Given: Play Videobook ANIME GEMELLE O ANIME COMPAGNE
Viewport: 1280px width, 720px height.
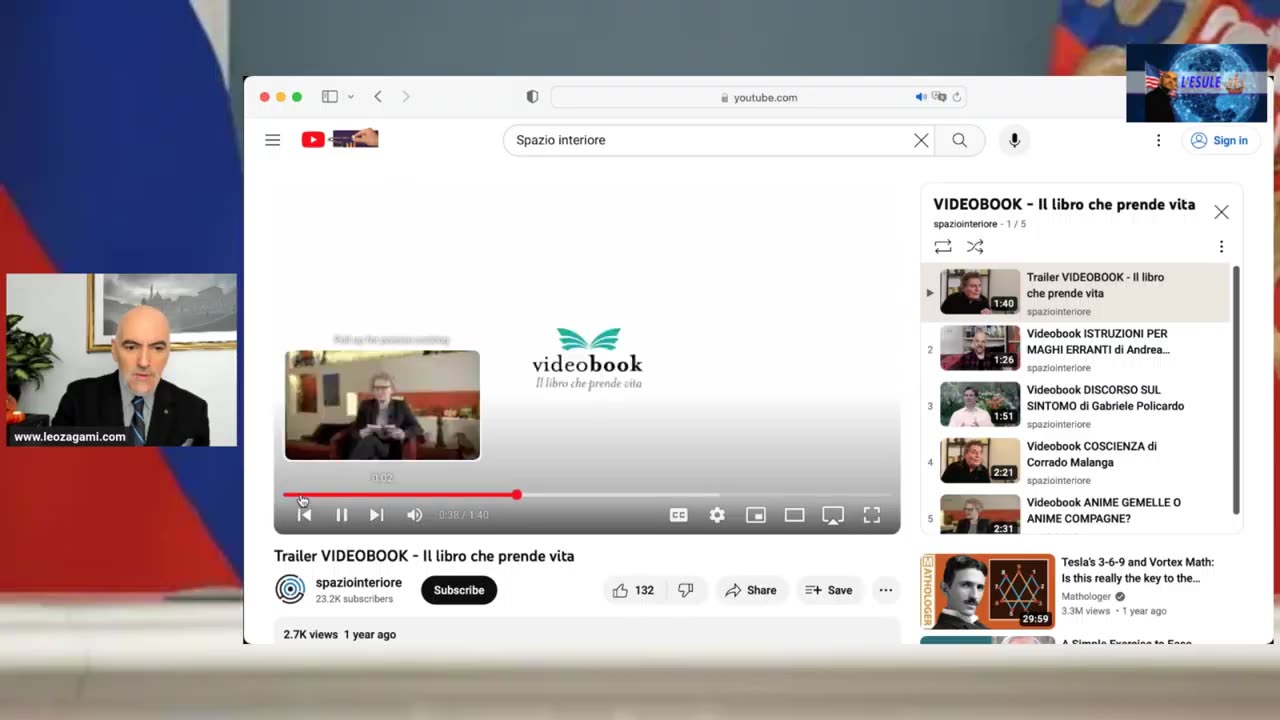Looking at the screenshot, I should [x=1075, y=513].
